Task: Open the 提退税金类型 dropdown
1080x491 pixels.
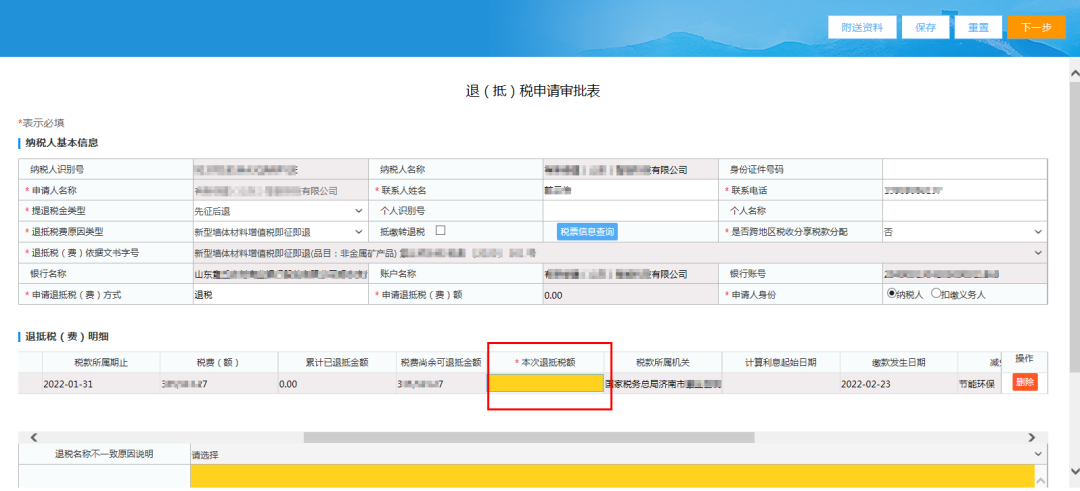Action: [280, 211]
